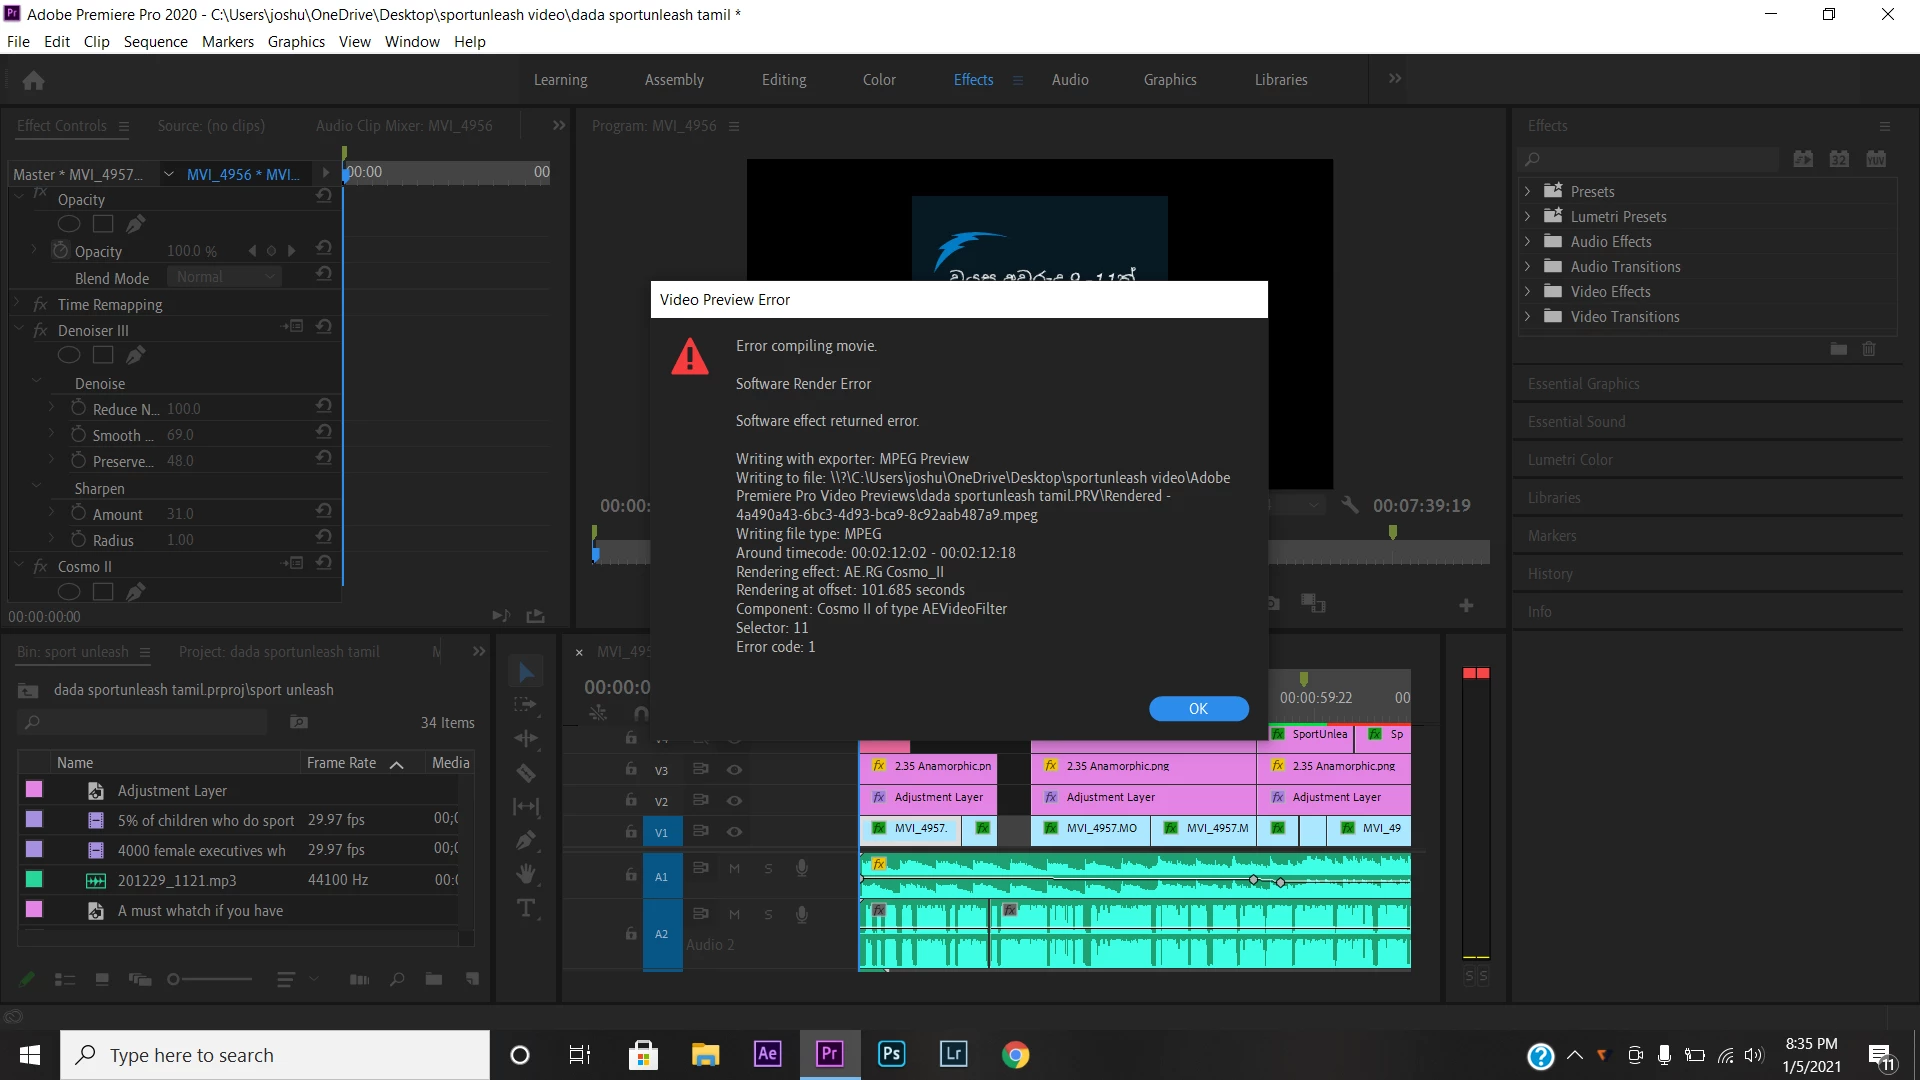This screenshot has width=1920, height=1080.
Task: Select the Type tool
Action: pos(526,908)
